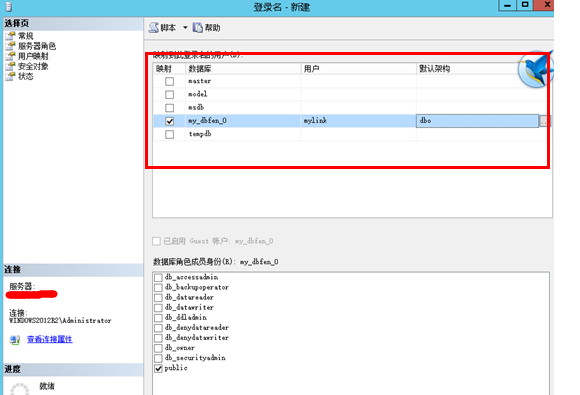Viewport: 580px width, 395px height.
Task: Select the 用户映射 page
Action: tap(33, 56)
